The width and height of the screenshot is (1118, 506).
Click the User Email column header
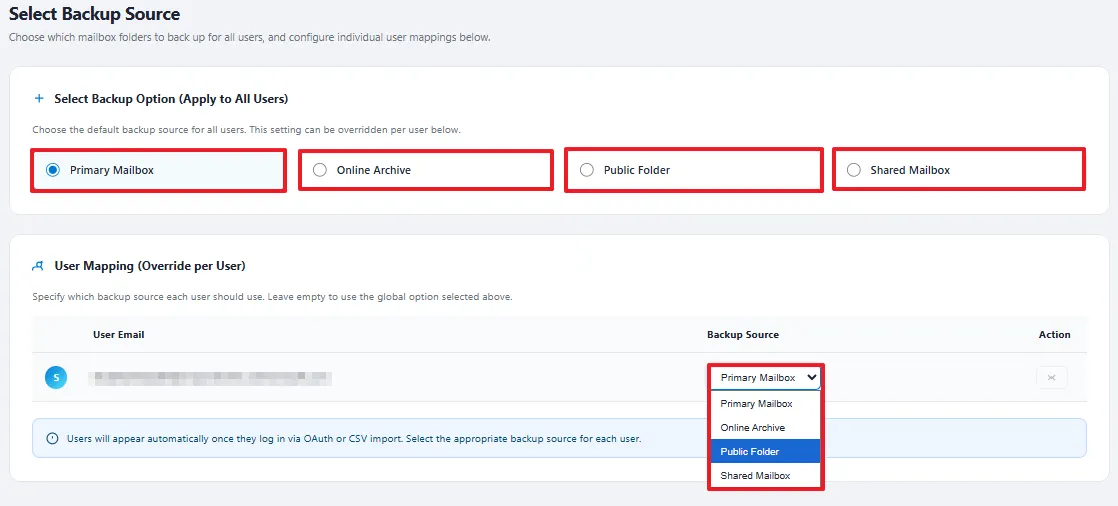tap(119, 335)
